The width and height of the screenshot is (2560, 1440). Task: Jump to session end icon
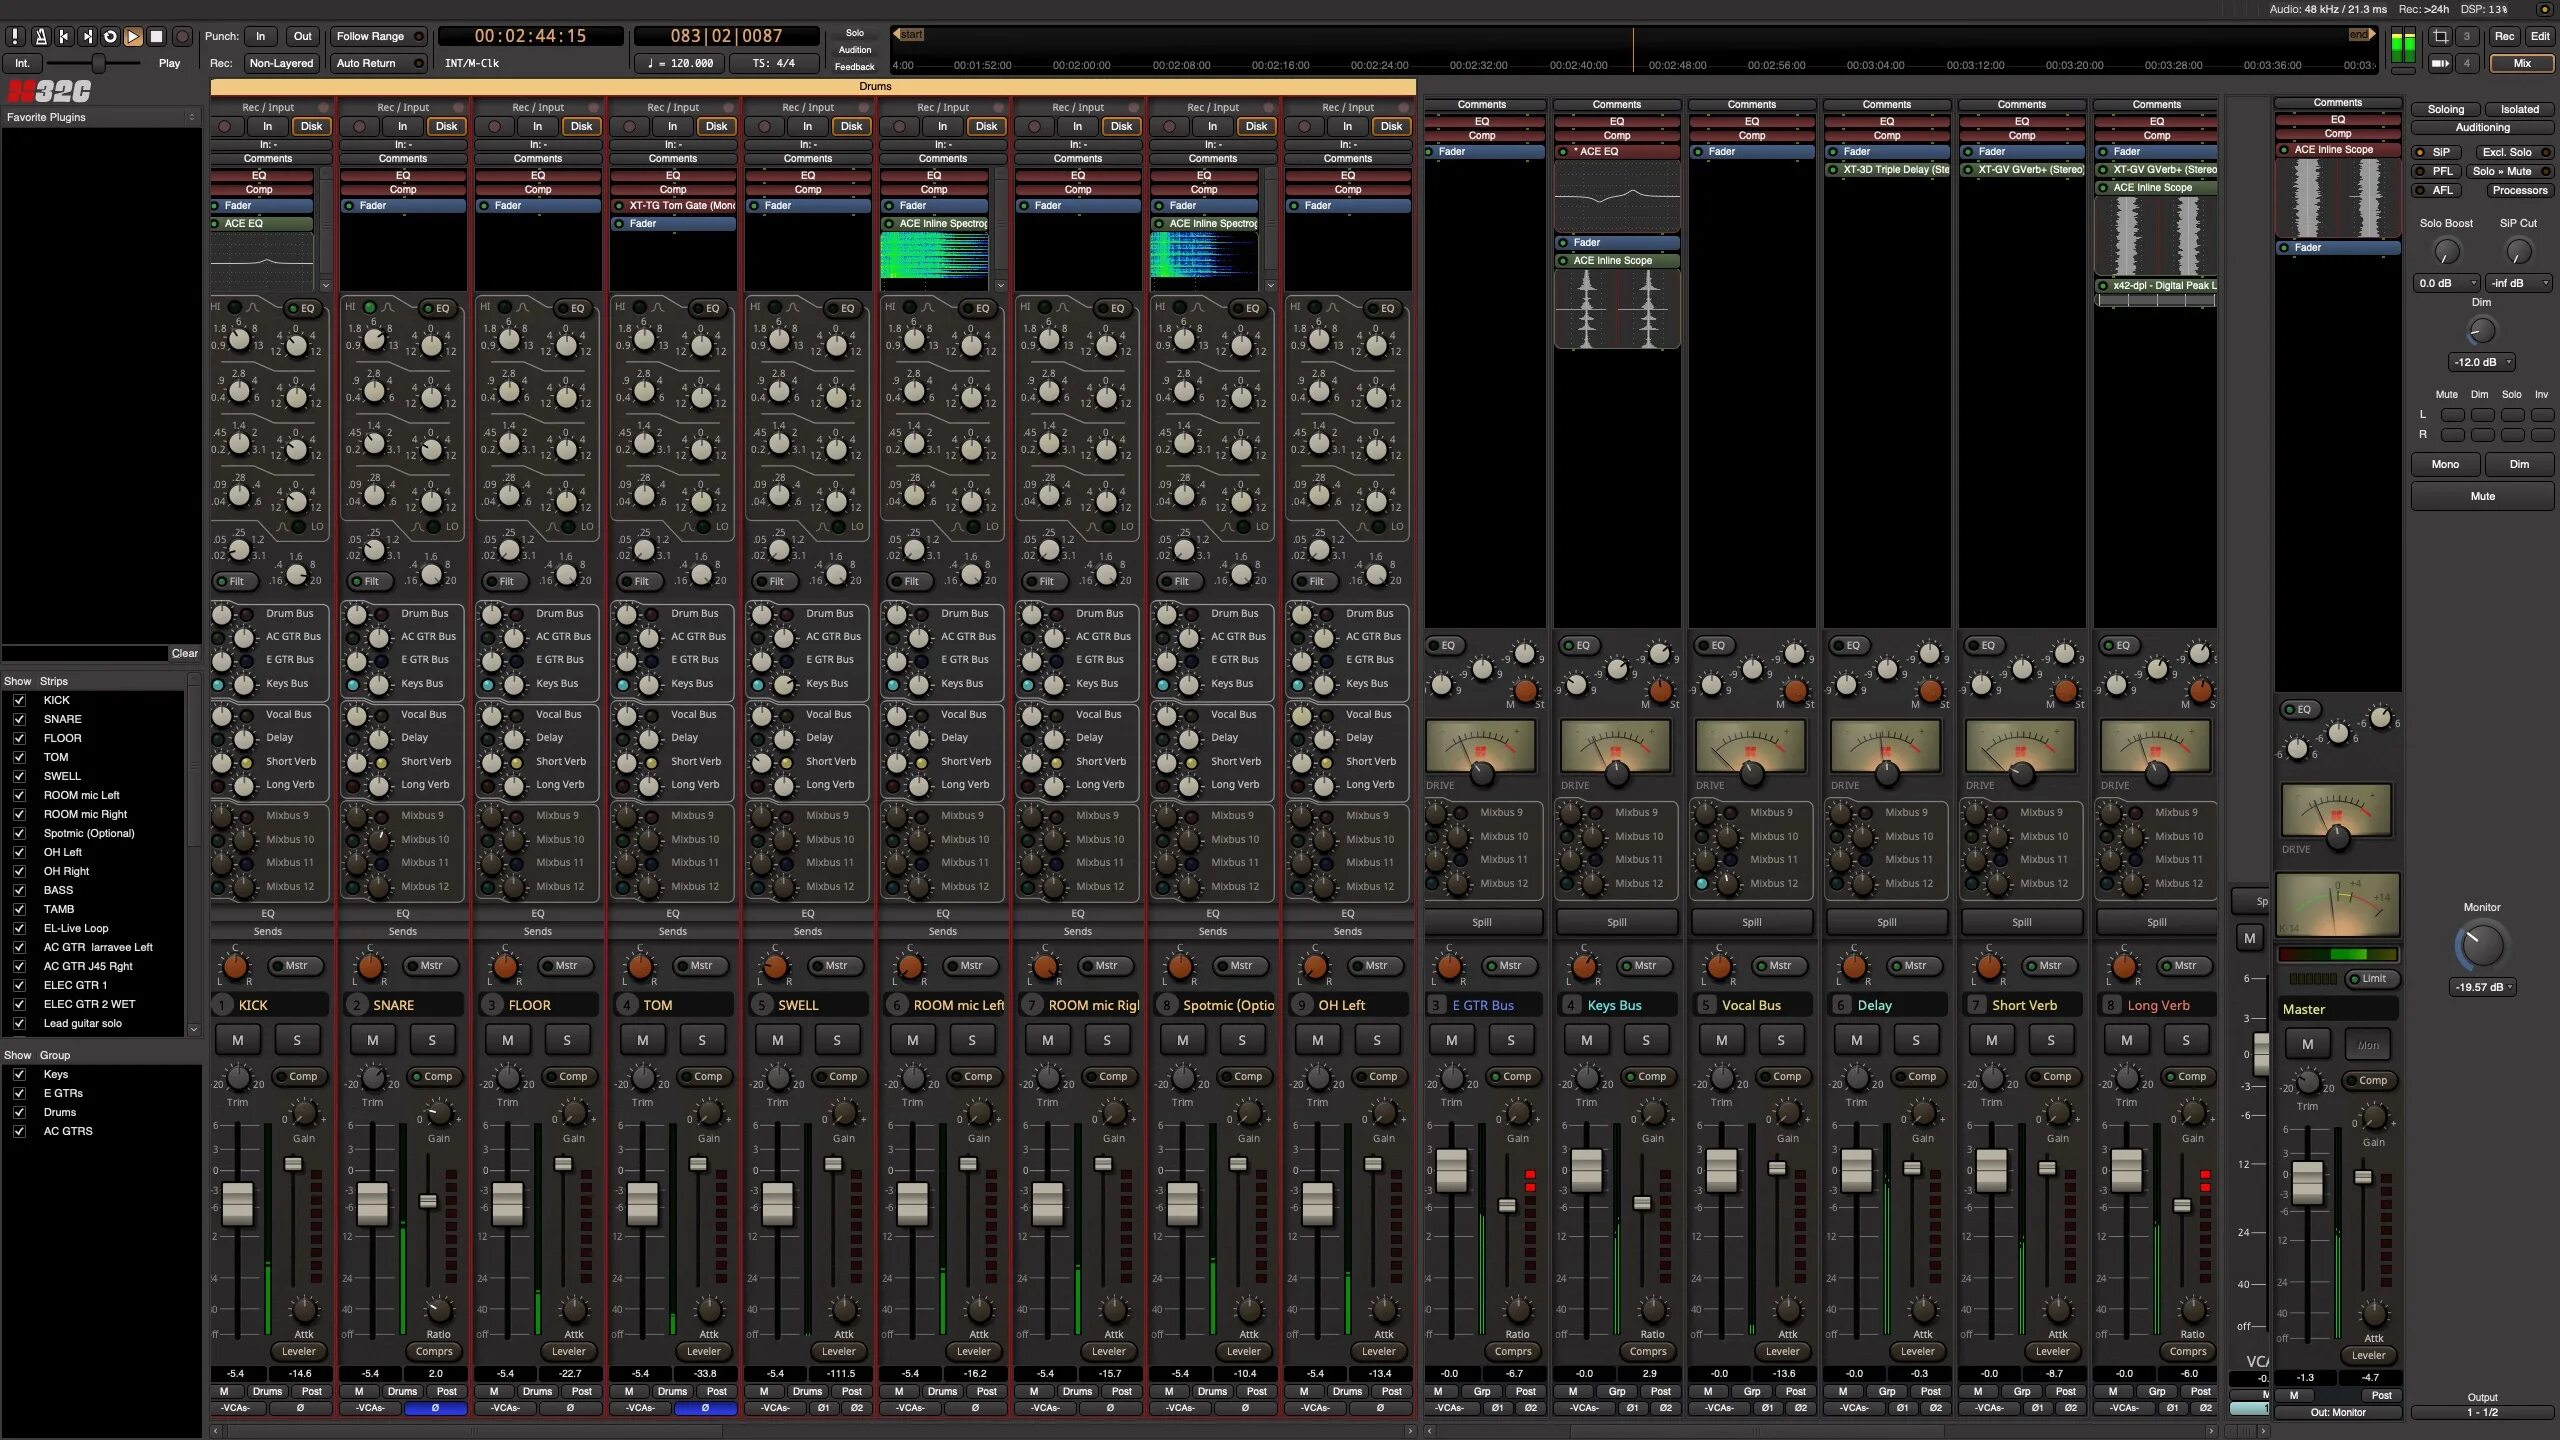[87, 36]
